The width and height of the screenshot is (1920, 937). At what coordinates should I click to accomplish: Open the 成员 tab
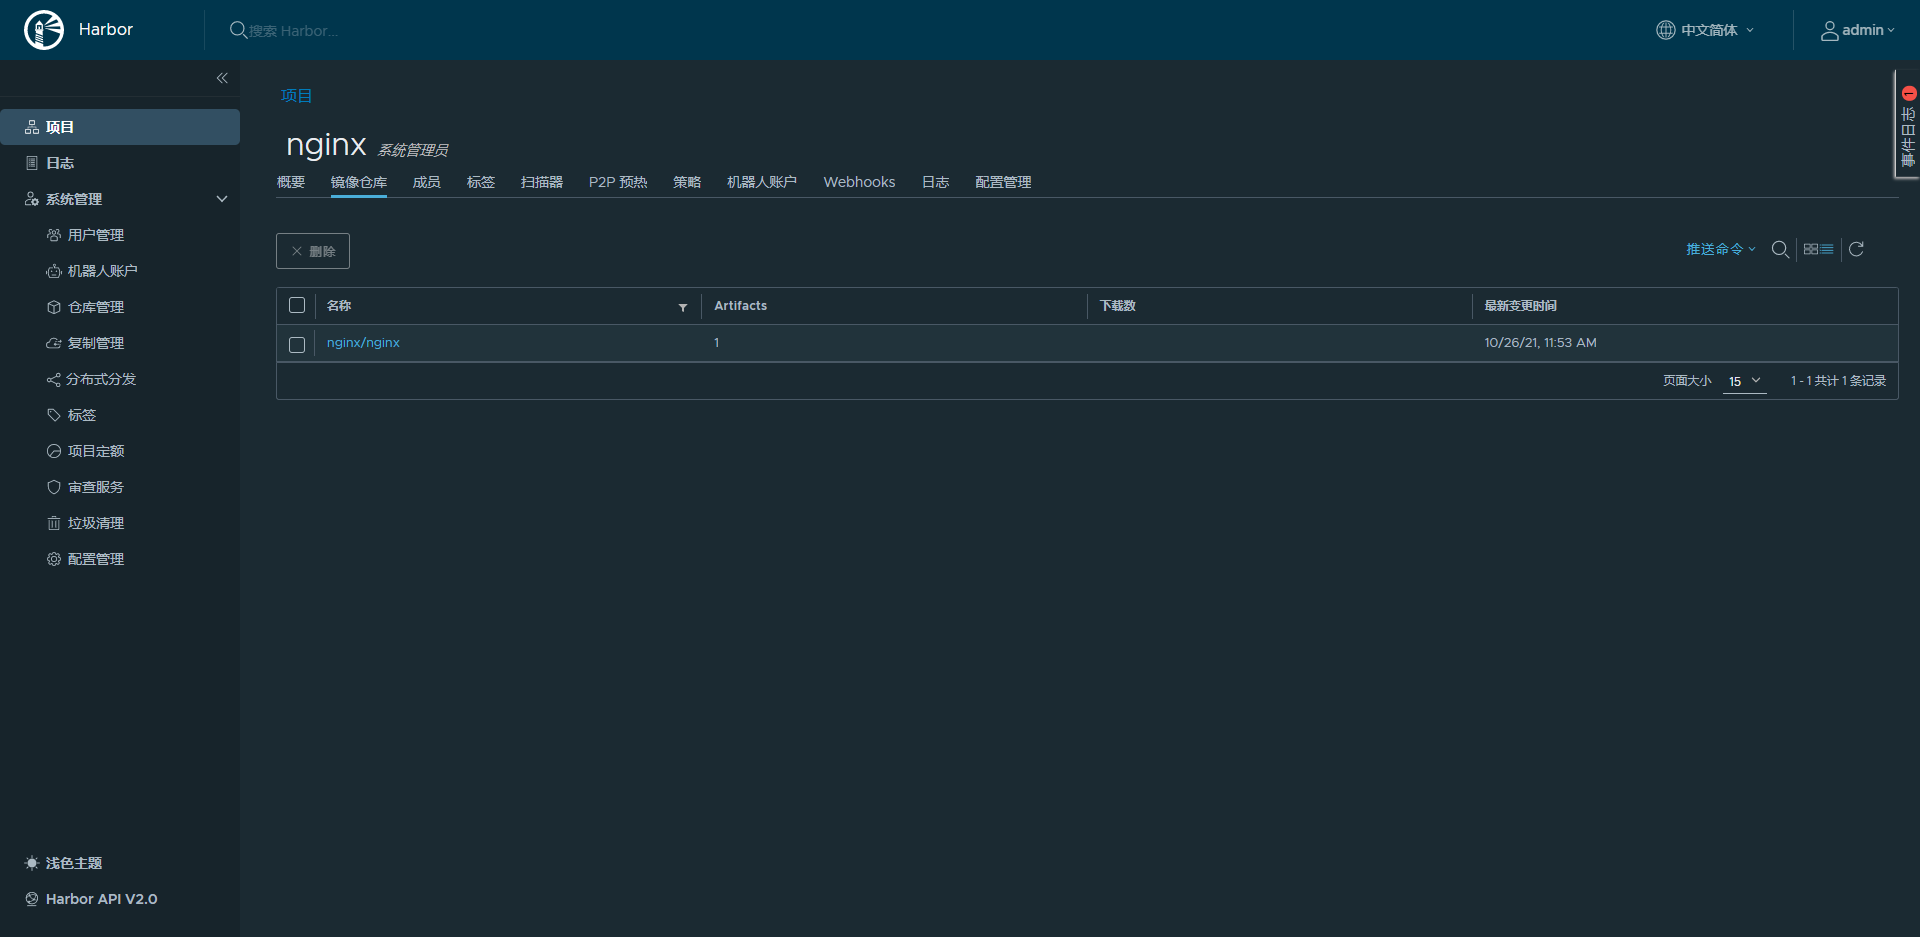point(427,182)
